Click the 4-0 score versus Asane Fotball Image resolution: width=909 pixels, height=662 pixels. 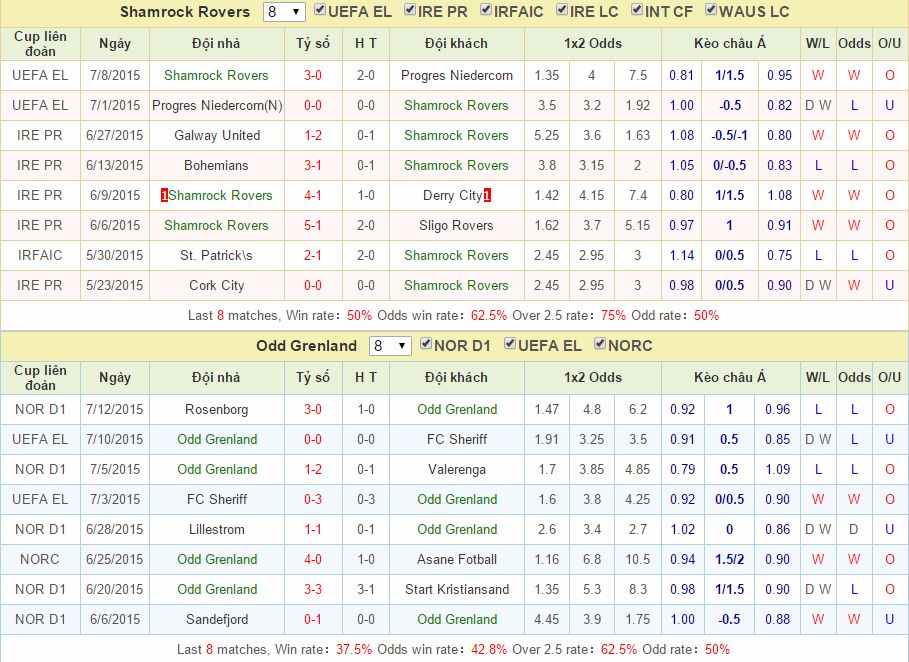point(313,560)
